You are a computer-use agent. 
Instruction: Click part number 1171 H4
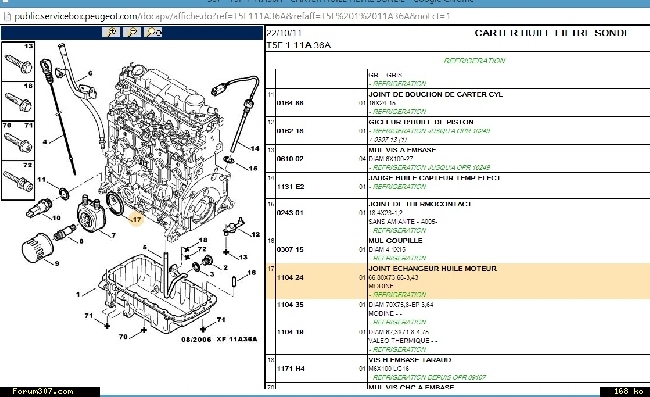(291, 368)
